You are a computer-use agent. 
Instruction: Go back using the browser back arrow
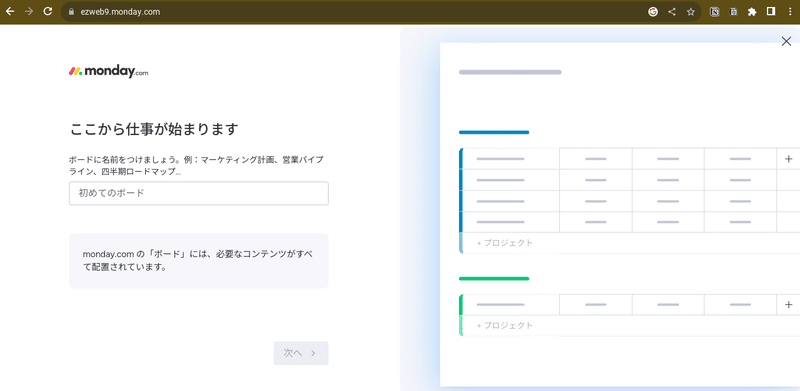(x=10, y=12)
